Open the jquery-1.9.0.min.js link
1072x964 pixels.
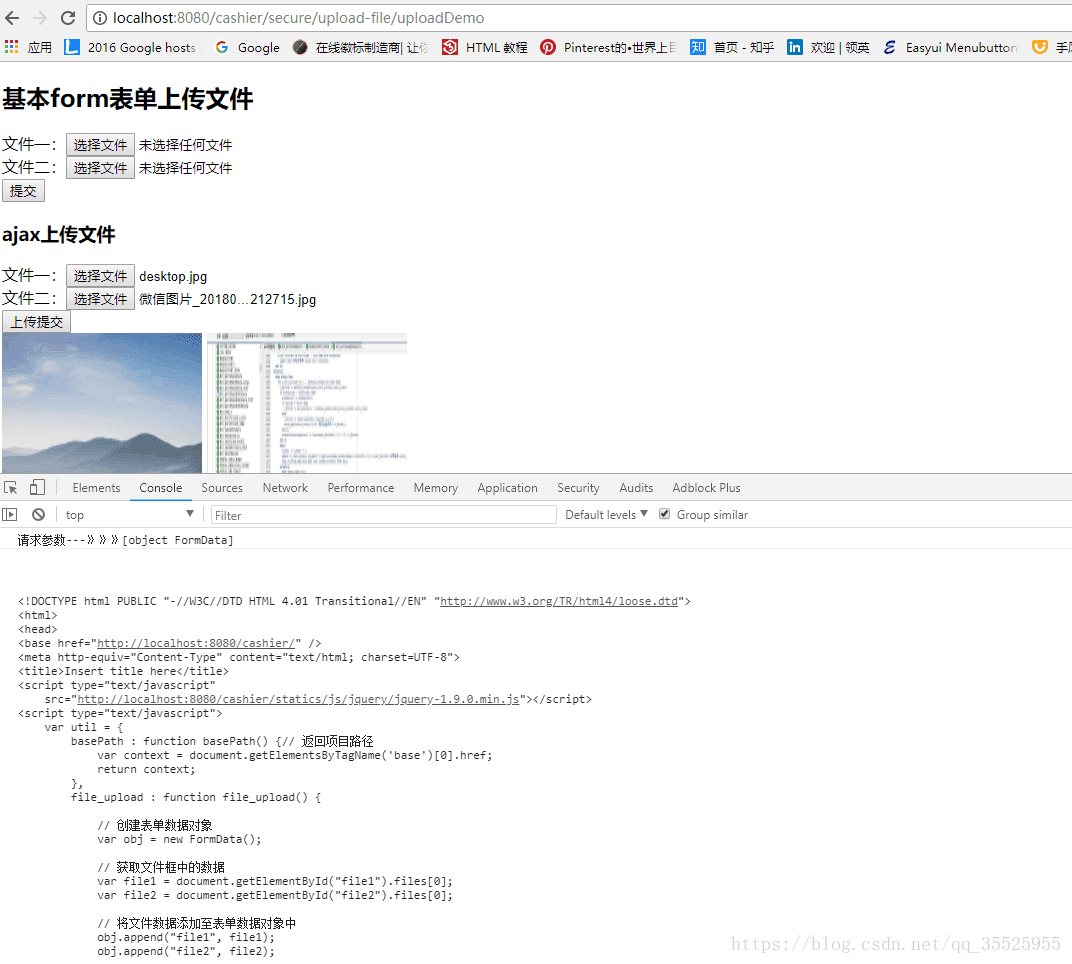pyautogui.click(x=298, y=699)
